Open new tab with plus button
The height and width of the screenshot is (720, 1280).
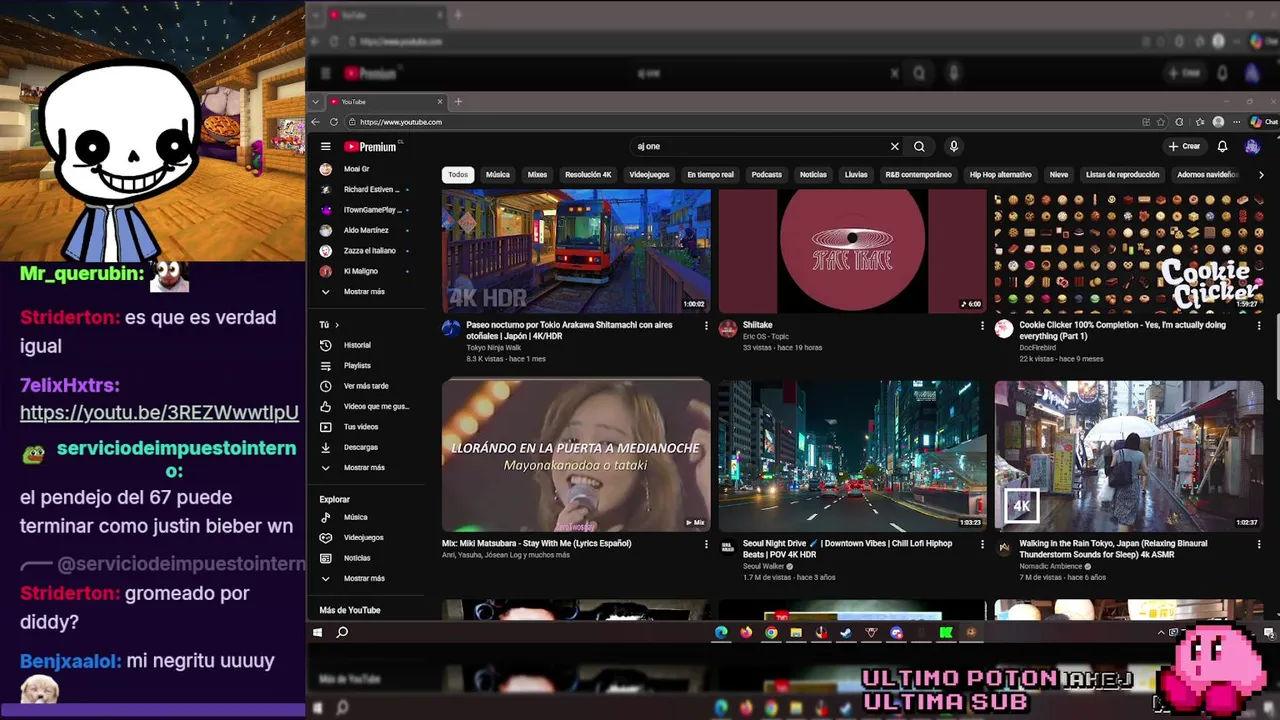click(458, 101)
